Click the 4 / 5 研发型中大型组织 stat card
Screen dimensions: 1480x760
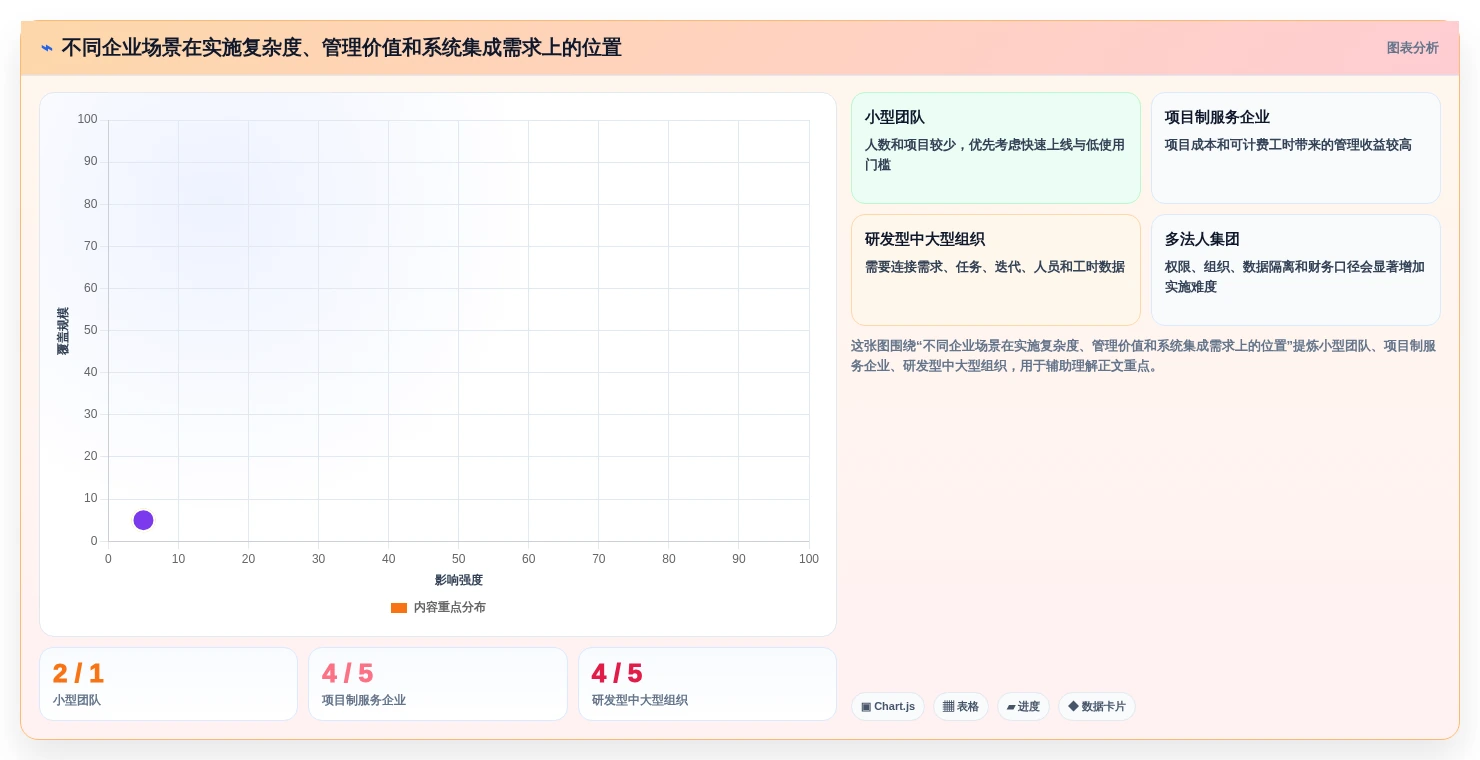click(707, 684)
